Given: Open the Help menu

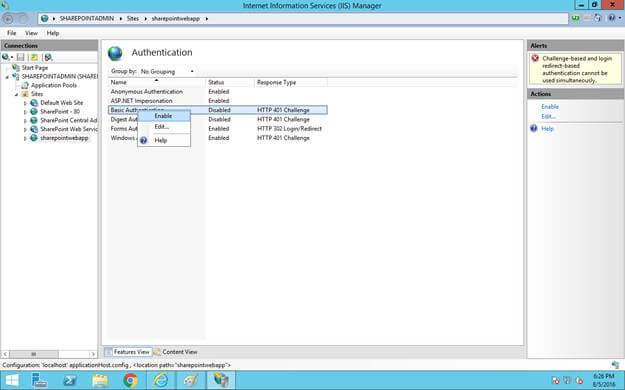Looking at the screenshot, I should (x=53, y=33).
